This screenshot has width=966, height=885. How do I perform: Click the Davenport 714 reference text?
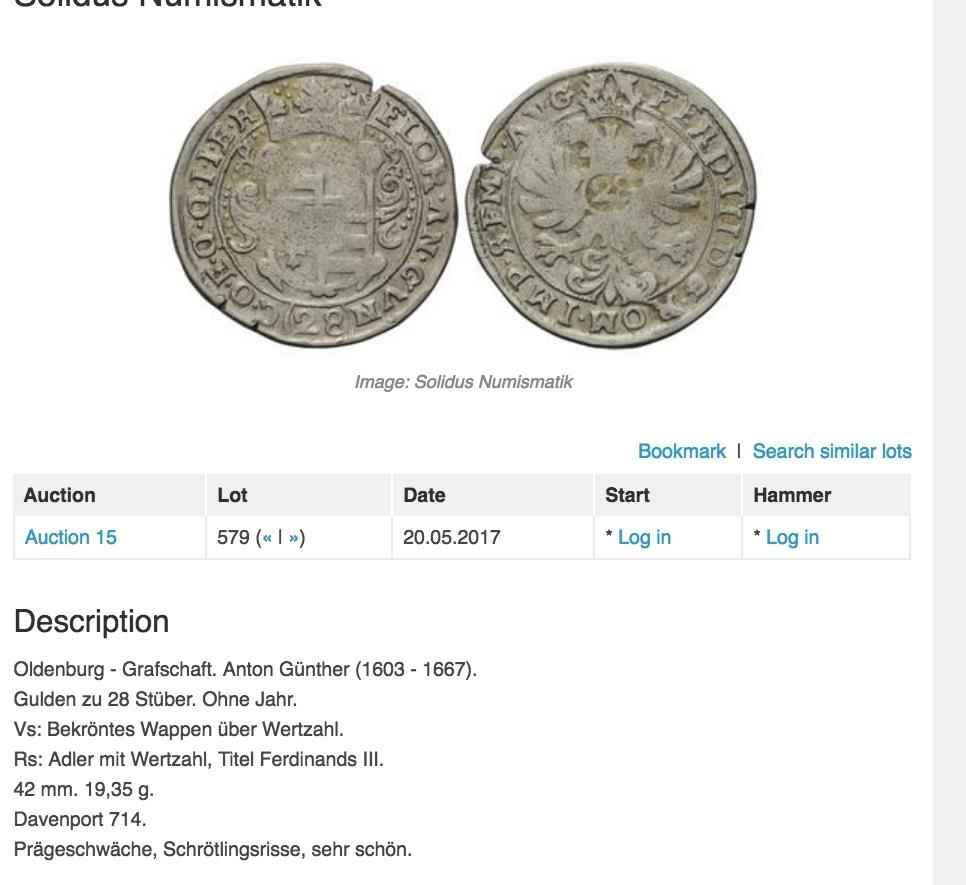(80, 819)
